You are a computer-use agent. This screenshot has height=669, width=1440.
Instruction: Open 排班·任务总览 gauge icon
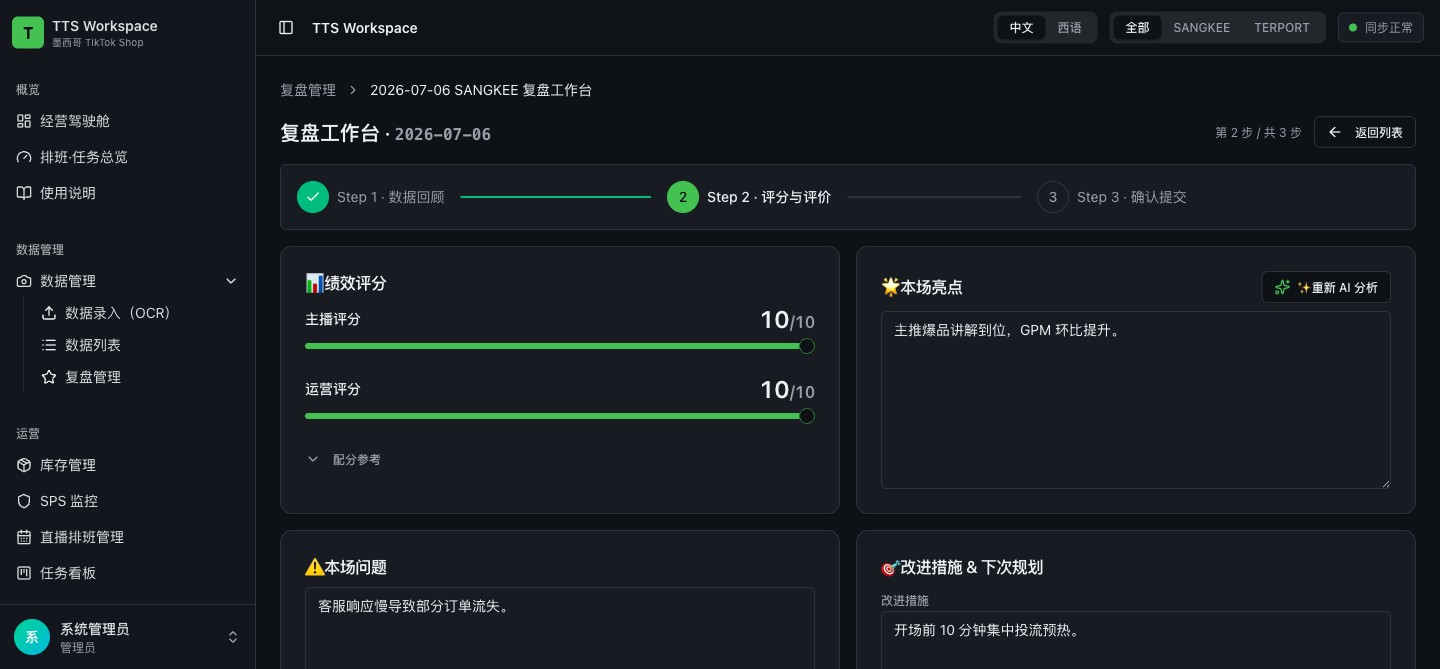point(24,157)
